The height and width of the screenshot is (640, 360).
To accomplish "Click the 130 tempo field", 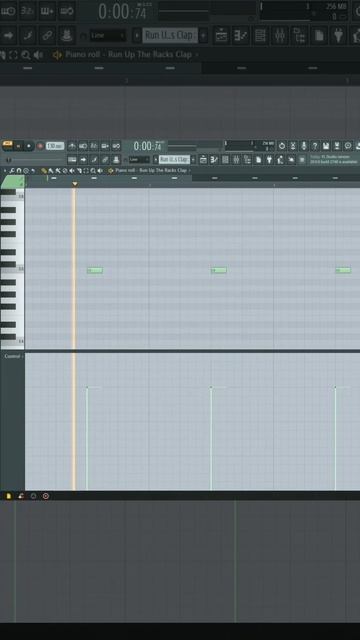I will pyautogui.click(x=55, y=146).
